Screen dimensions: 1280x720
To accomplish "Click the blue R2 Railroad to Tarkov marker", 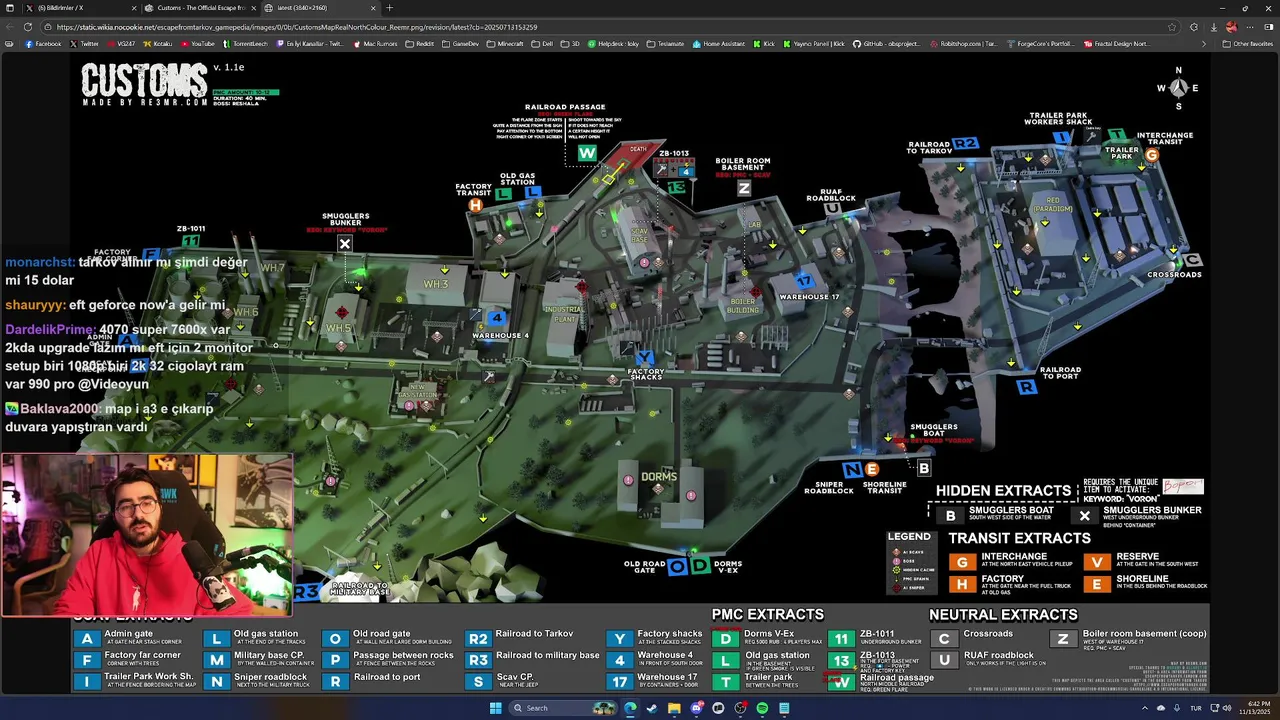I will (964, 144).
